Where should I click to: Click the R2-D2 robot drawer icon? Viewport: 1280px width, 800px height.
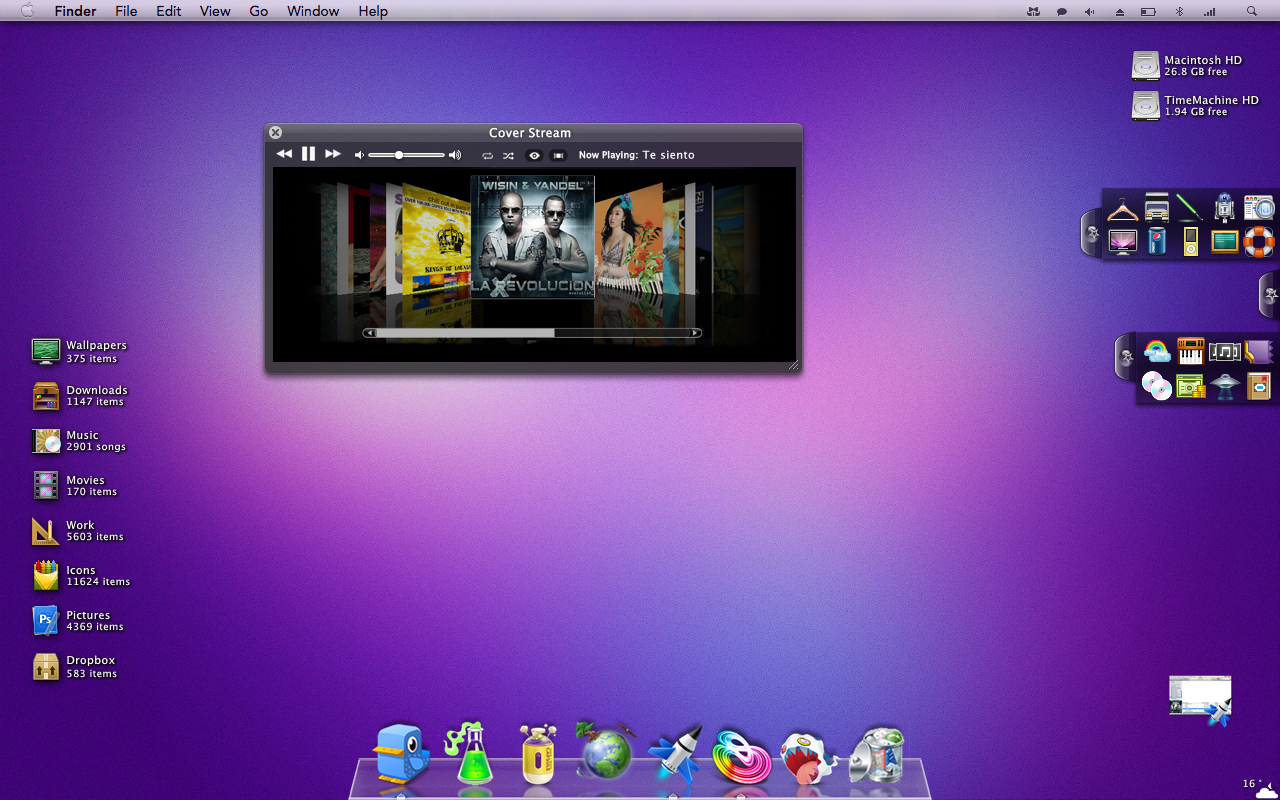(x=1224, y=207)
